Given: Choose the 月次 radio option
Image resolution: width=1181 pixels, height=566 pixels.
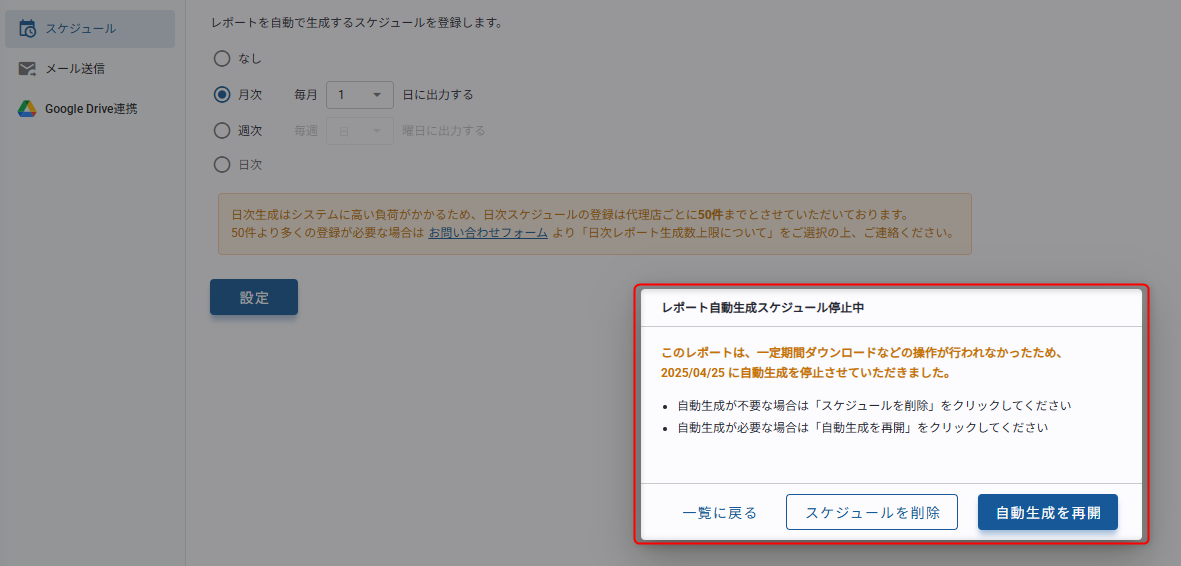Looking at the screenshot, I should tap(222, 94).
